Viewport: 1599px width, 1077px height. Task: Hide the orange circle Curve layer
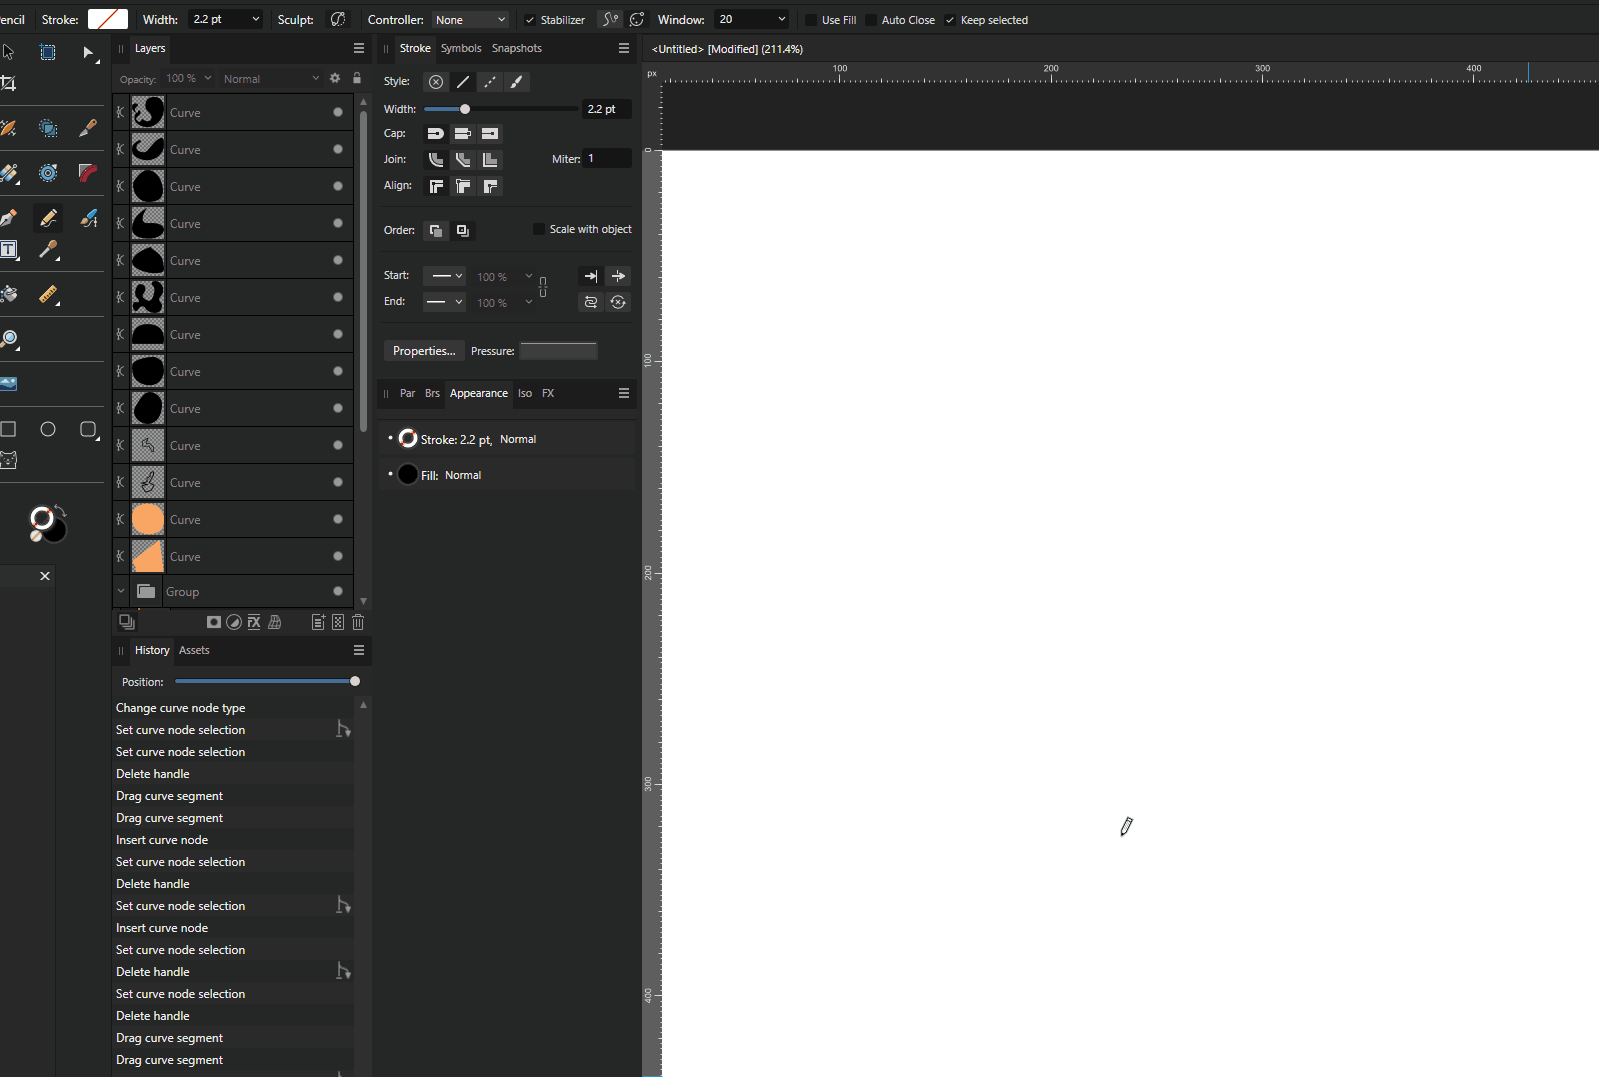click(338, 519)
